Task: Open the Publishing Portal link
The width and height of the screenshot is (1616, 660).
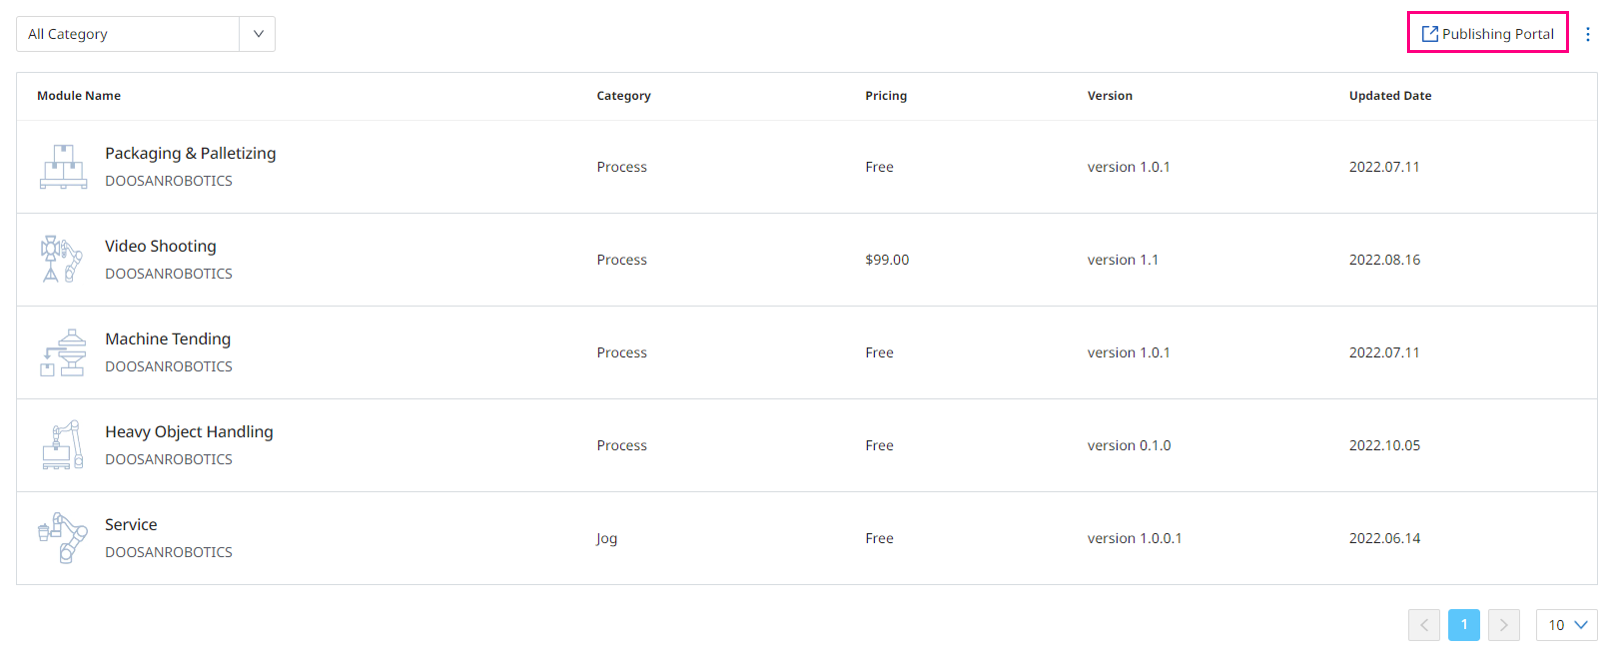Action: (x=1497, y=34)
